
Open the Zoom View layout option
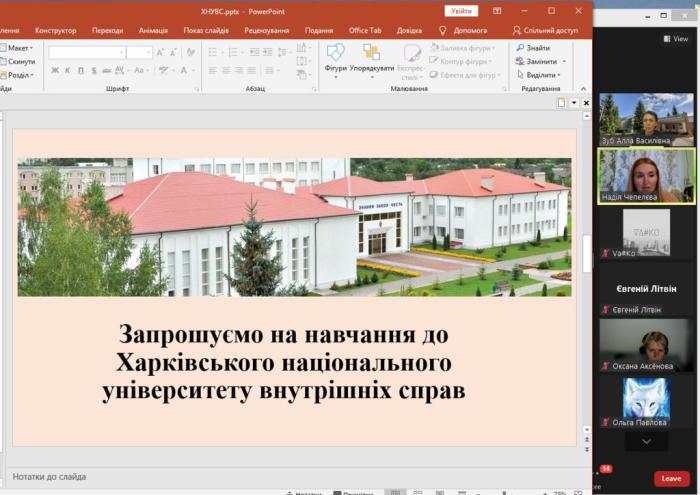click(676, 39)
